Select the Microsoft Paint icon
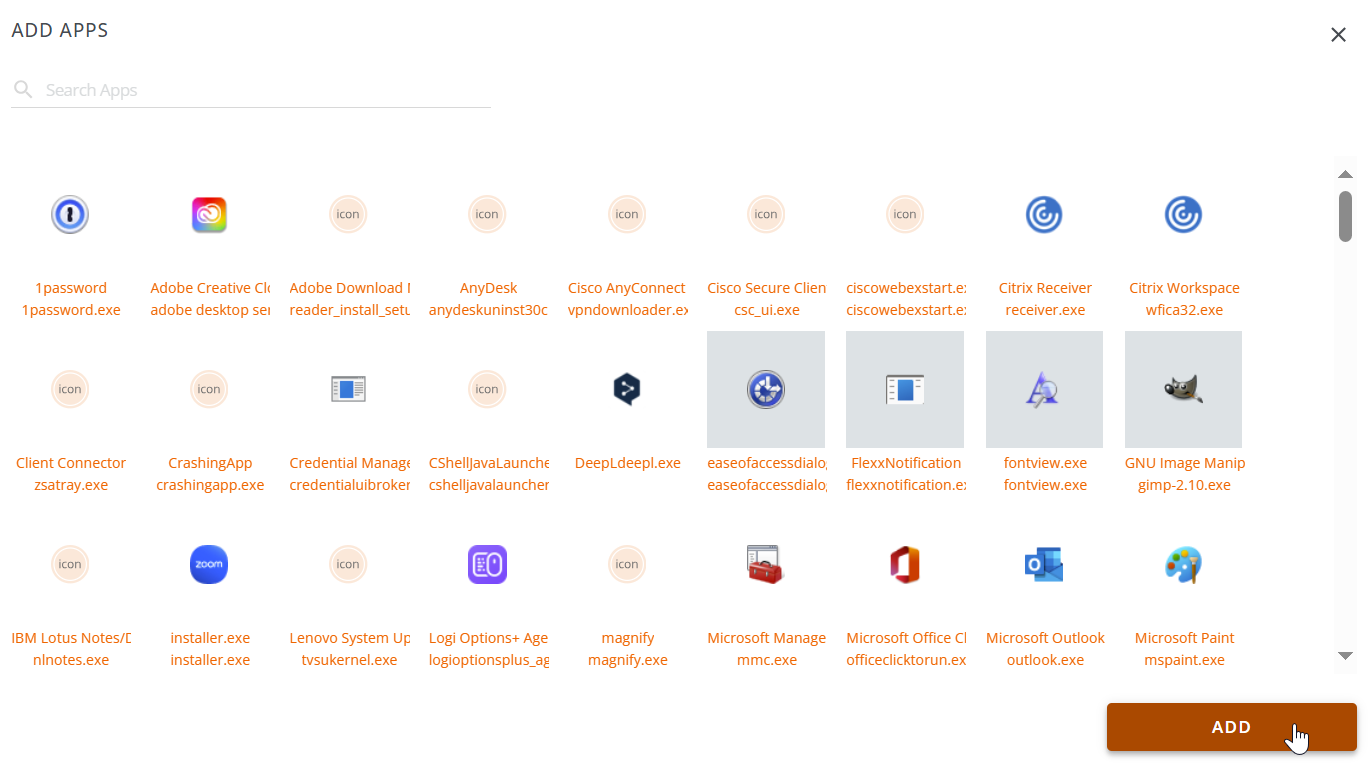The width and height of the screenshot is (1371, 768). pyautogui.click(x=1183, y=564)
